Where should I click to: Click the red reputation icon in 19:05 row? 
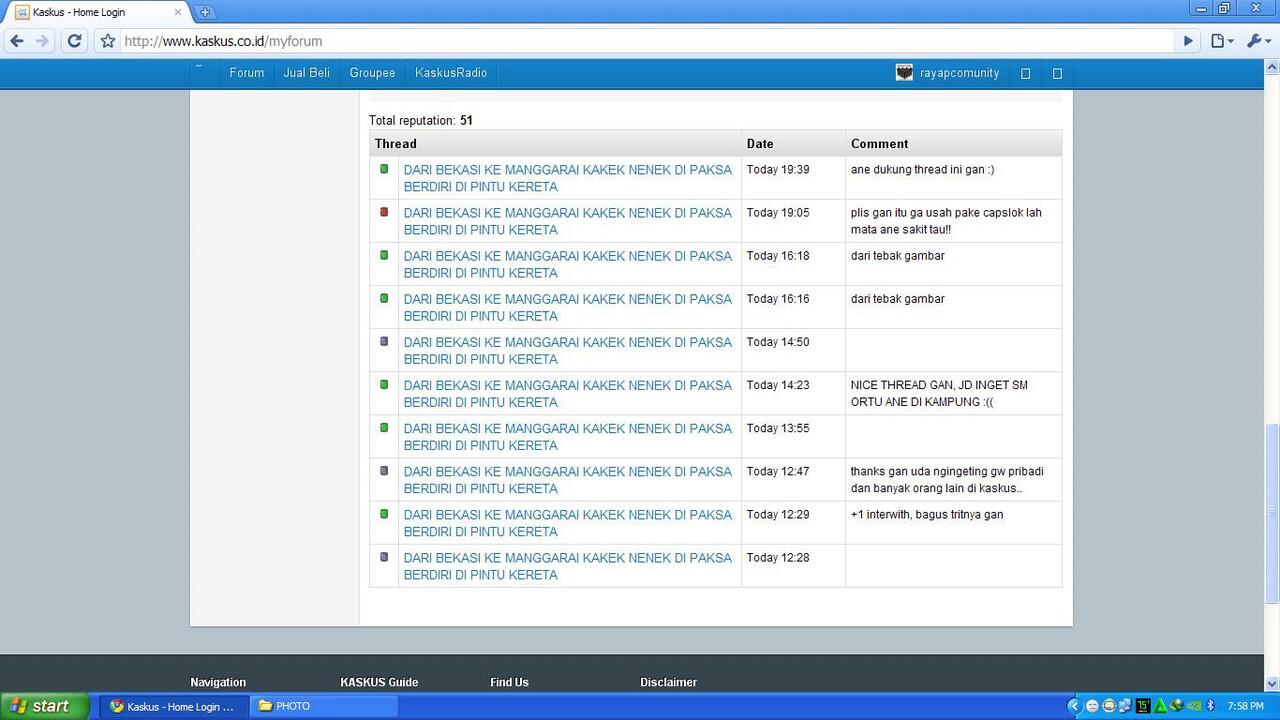coord(384,212)
